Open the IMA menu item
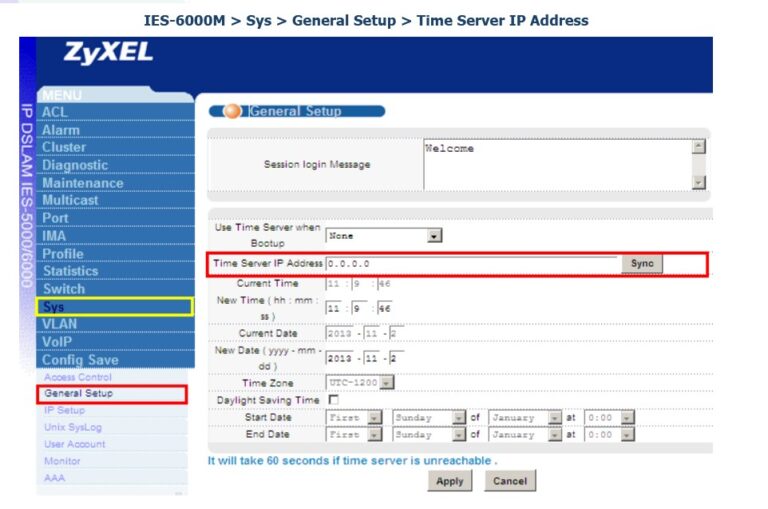The image size is (768, 509). (x=116, y=236)
